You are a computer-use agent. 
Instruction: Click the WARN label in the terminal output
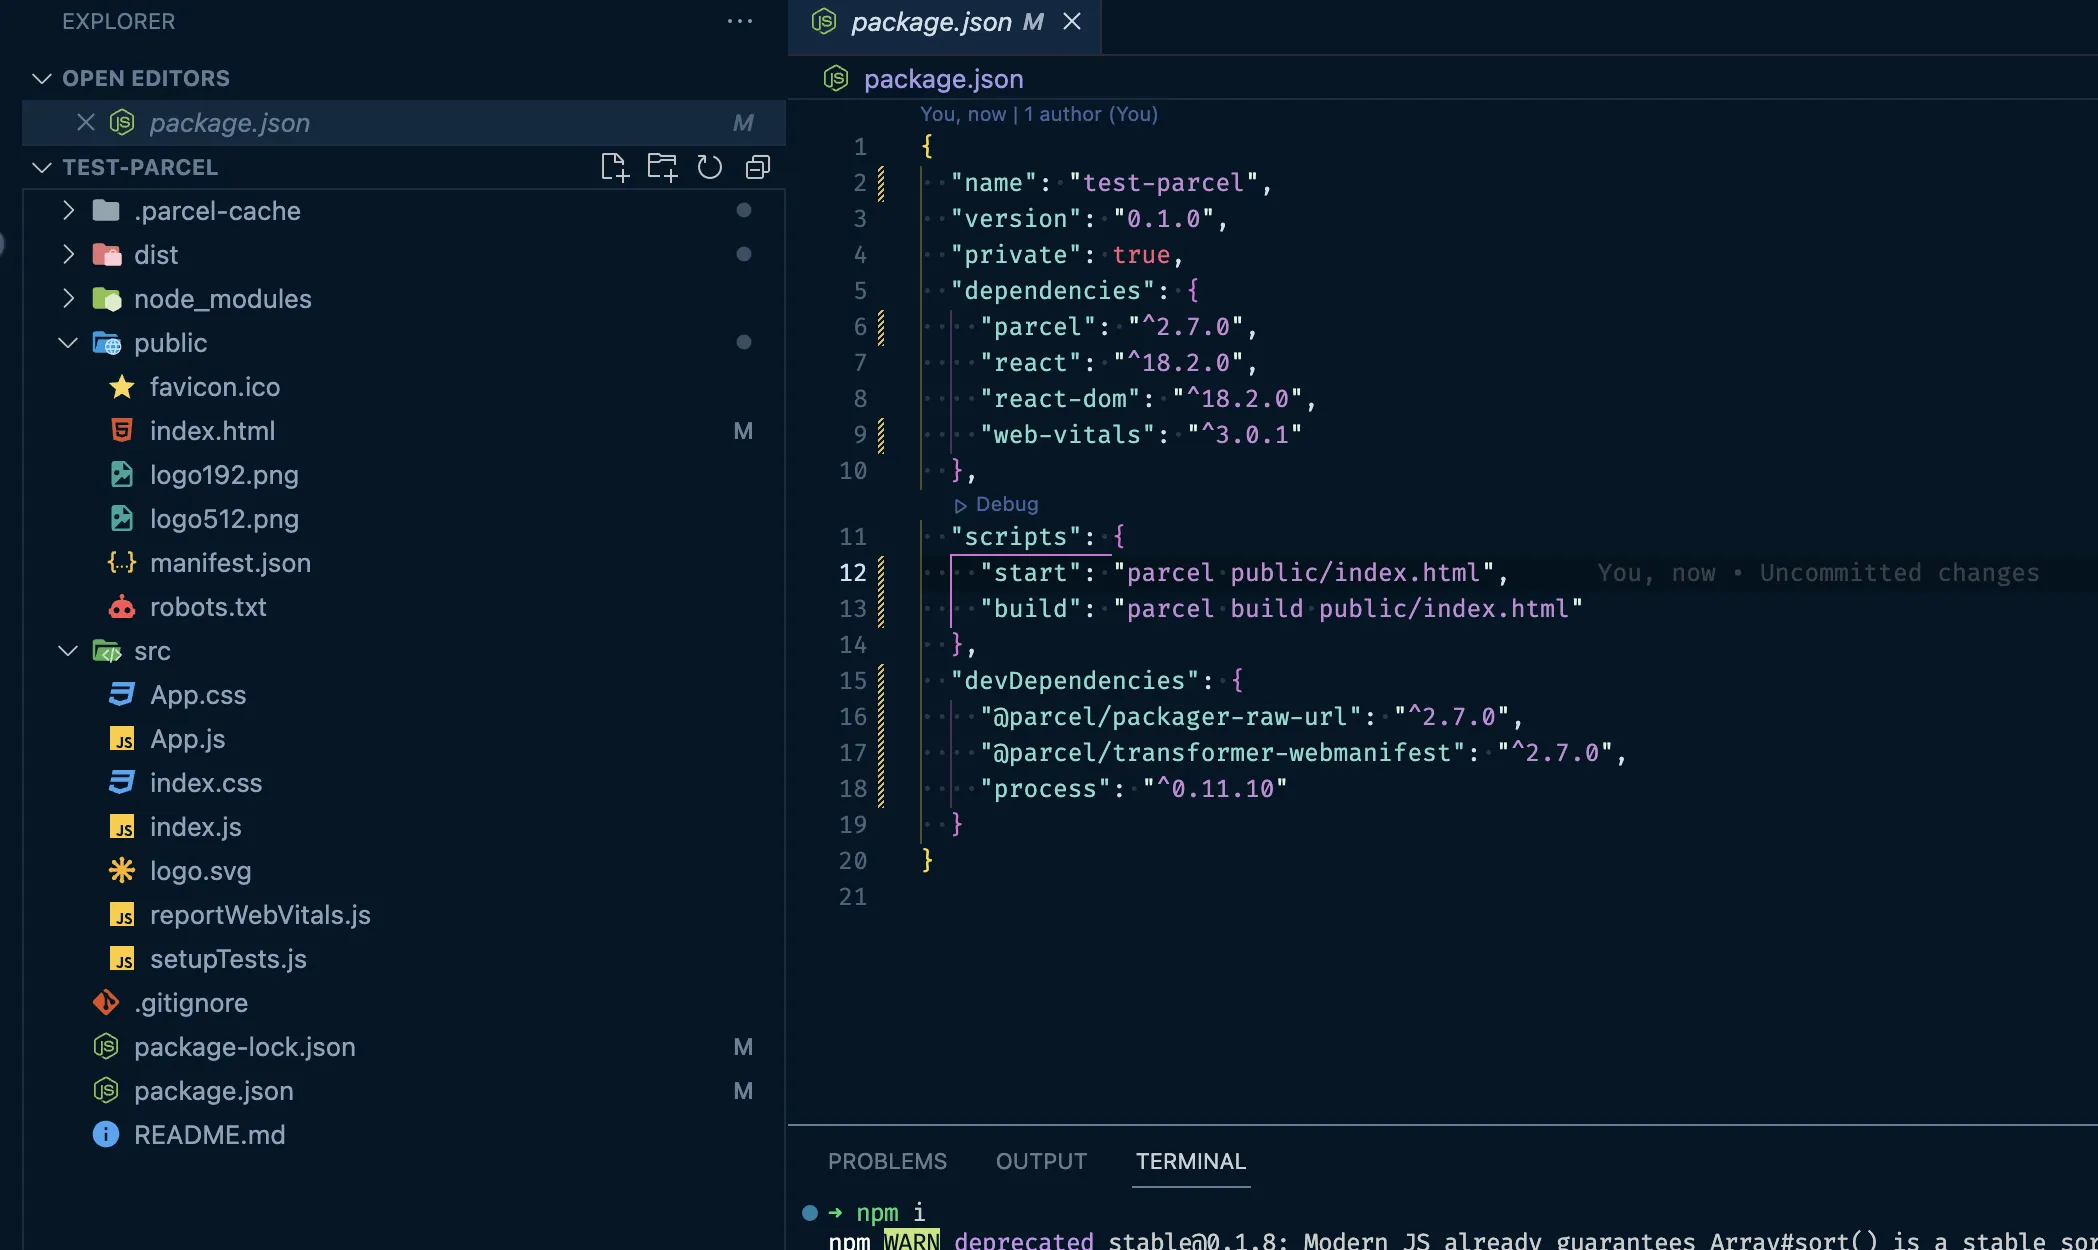tap(911, 1240)
